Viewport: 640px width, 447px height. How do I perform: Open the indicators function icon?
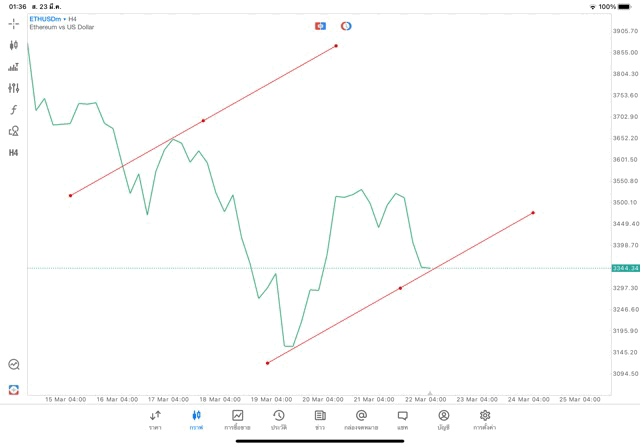coord(14,109)
